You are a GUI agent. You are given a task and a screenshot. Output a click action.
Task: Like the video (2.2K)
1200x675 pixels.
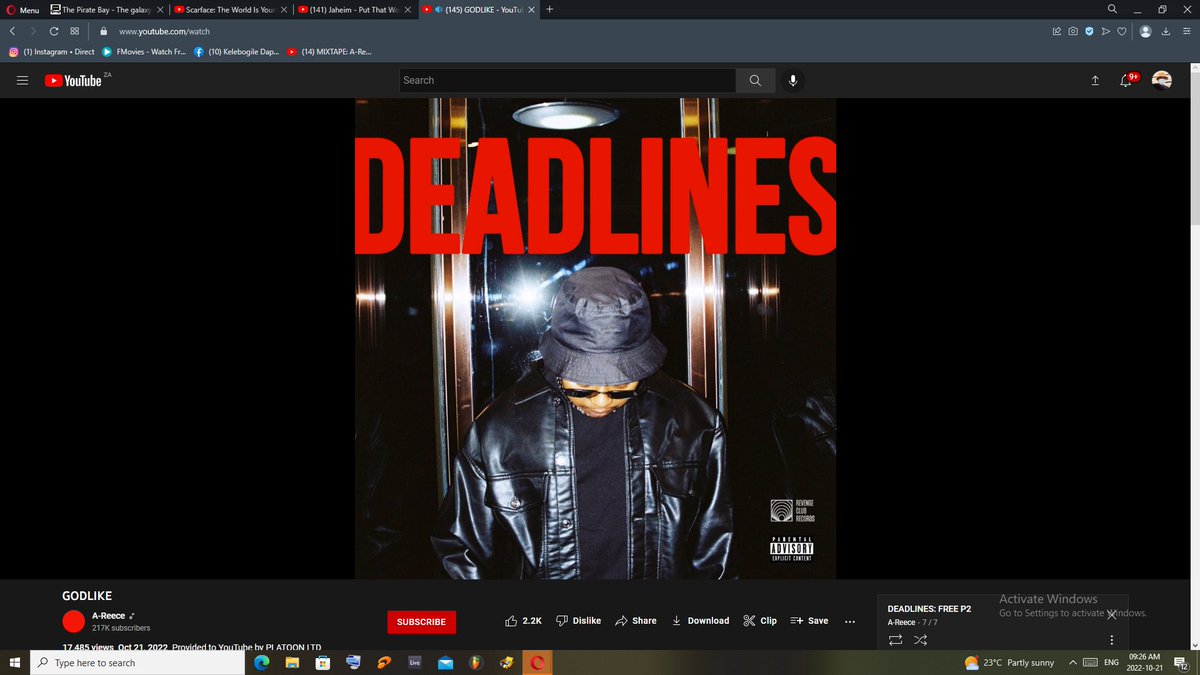coord(524,620)
